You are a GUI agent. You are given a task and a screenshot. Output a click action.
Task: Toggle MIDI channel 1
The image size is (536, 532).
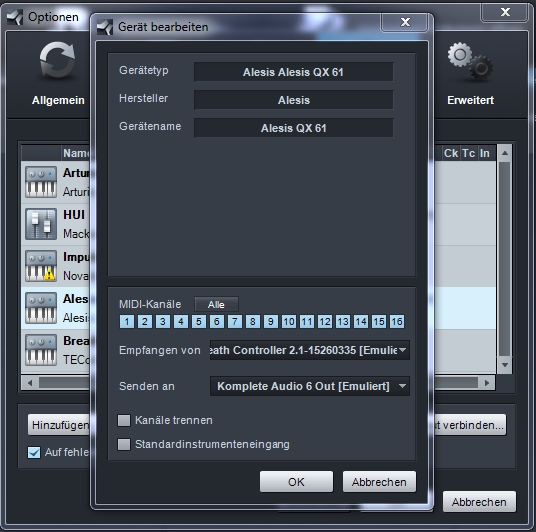pos(127,321)
